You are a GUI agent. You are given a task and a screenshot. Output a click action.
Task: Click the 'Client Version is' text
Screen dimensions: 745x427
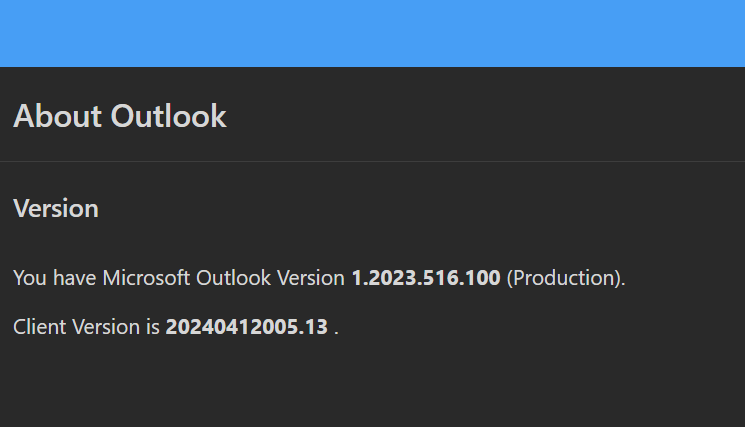tap(86, 327)
